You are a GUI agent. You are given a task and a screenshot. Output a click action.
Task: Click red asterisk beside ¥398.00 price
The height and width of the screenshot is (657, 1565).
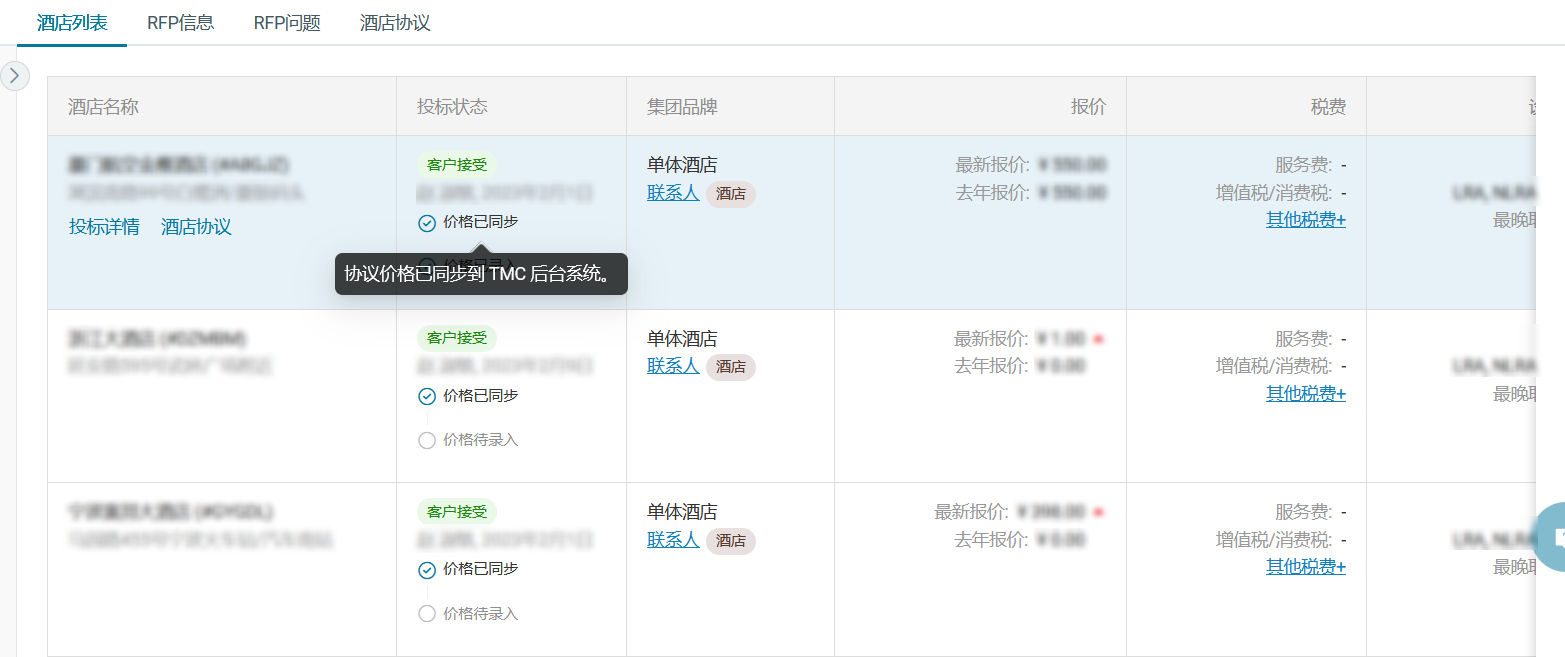pyautogui.click(x=1098, y=512)
